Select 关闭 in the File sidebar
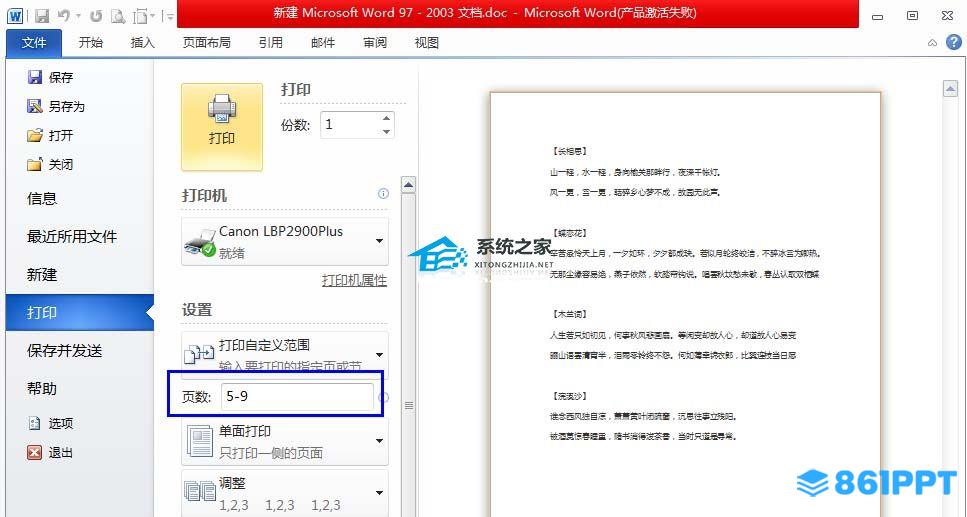967x517 pixels. coord(51,164)
